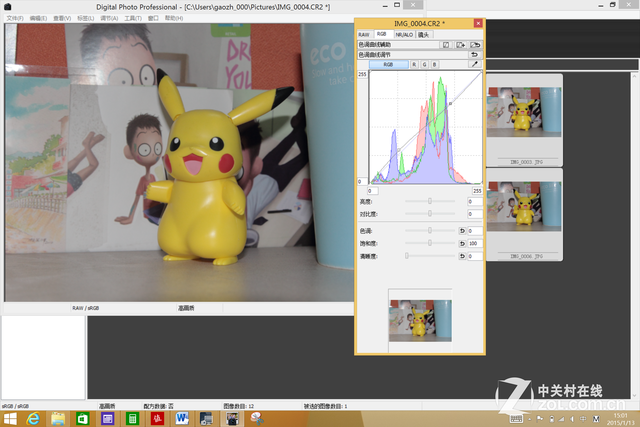Open the View (查看) menu
The height and width of the screenshot is (427, 640).
[62, 18]
